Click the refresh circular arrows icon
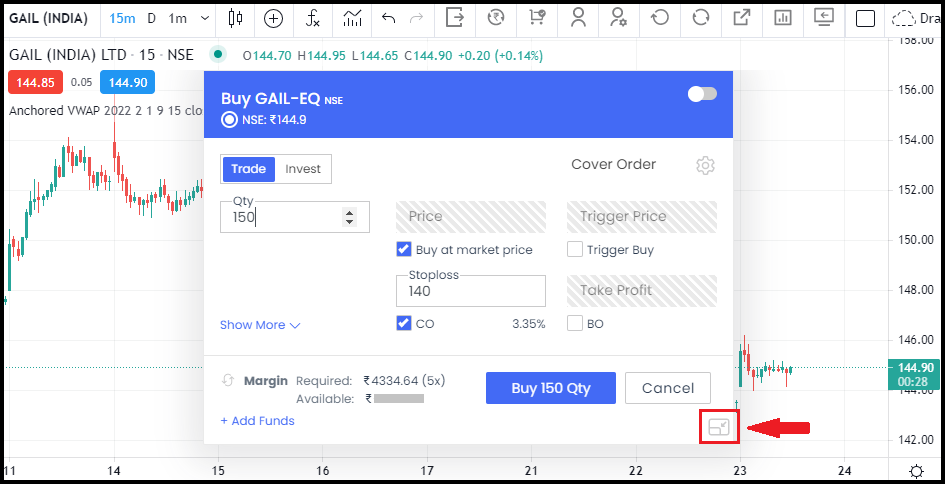This screenshot has width=945, height=484. 700,17
